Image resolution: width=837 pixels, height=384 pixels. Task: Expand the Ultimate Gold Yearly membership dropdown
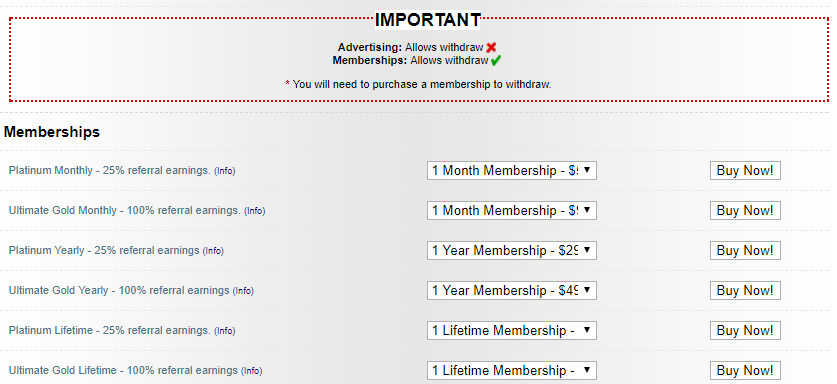(x=511, y=291)
